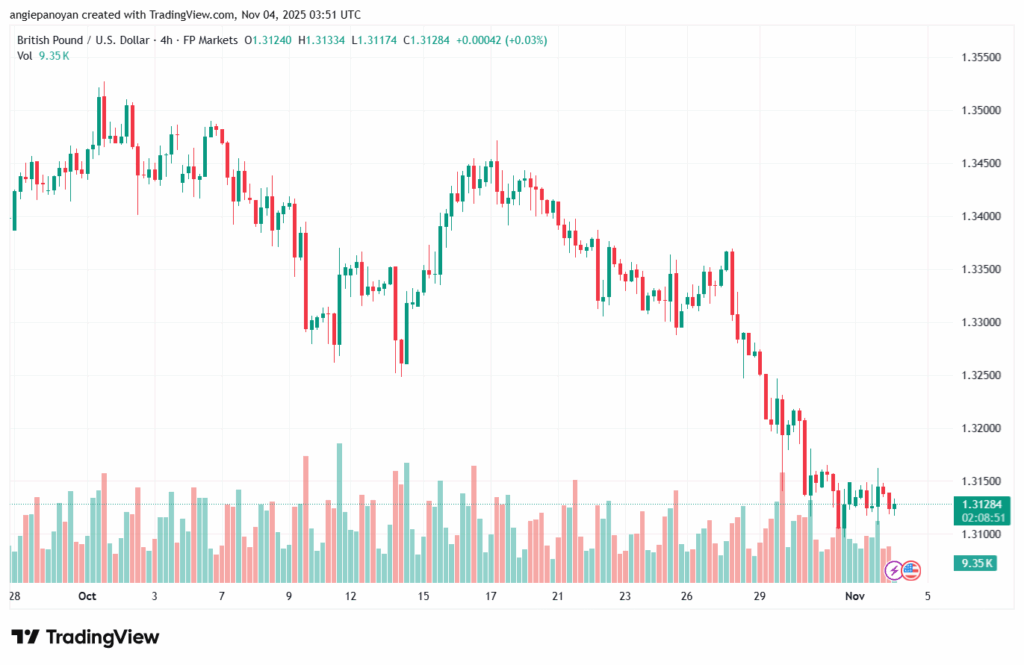
Task: Click the Vol indicator label
Action: 25,56
